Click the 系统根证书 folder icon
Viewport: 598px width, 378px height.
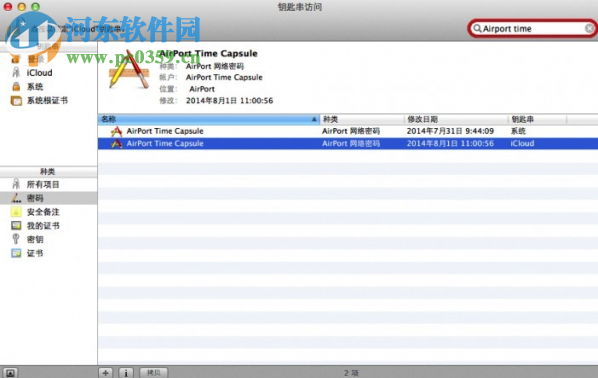click(16, 101)
